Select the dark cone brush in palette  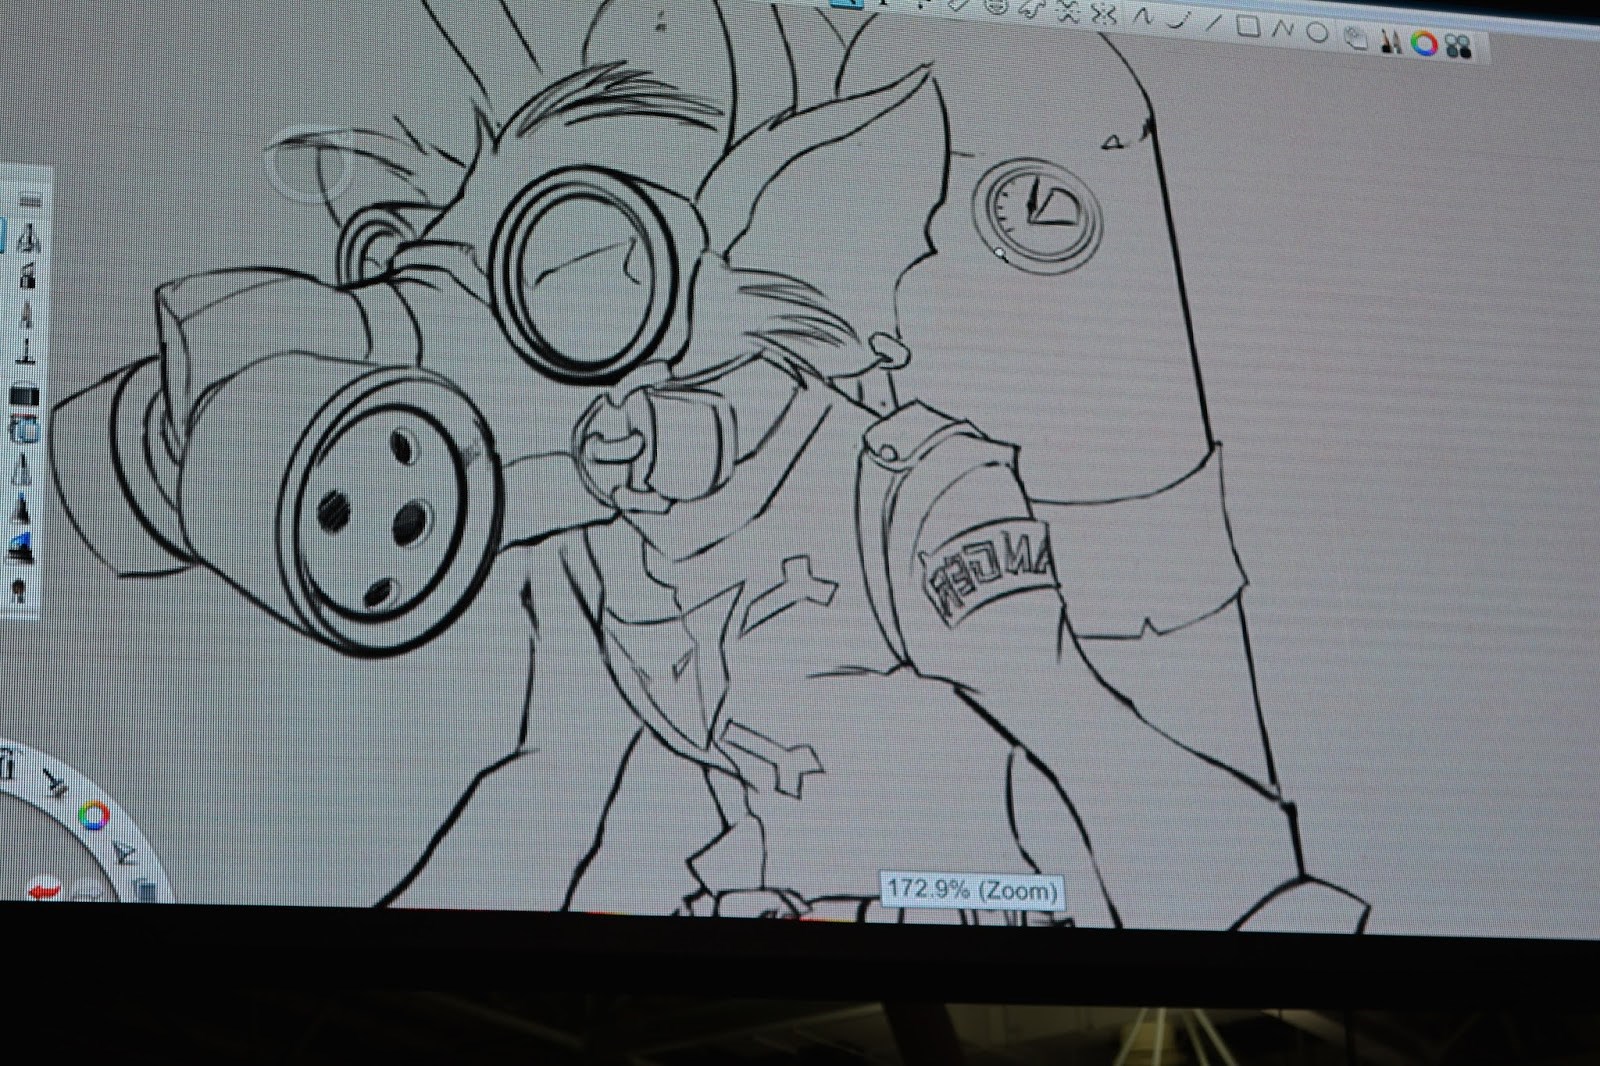(22, 508)
